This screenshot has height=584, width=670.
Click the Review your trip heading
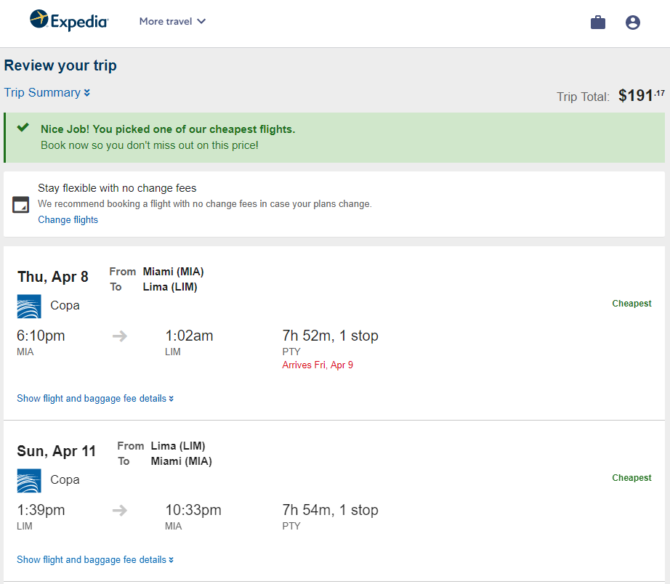(60, 65)
